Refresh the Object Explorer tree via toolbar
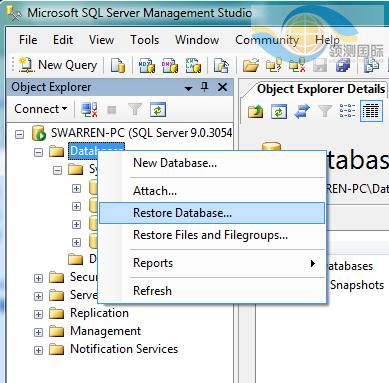The height and width of the screenshot is (383, 389). [x=158, y=109]
